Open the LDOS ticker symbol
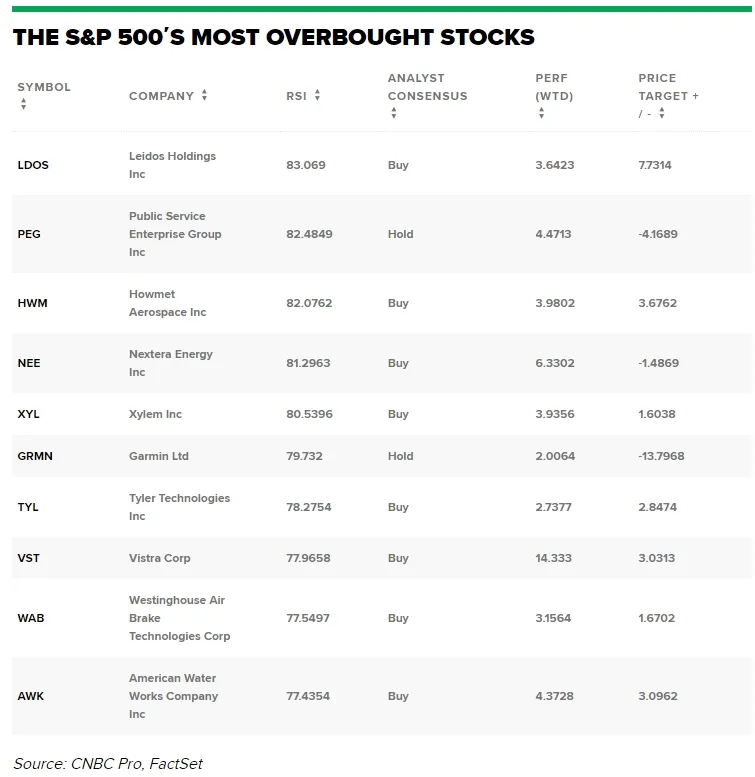This screenshot has height=777, width=755. tap(33, 165)
